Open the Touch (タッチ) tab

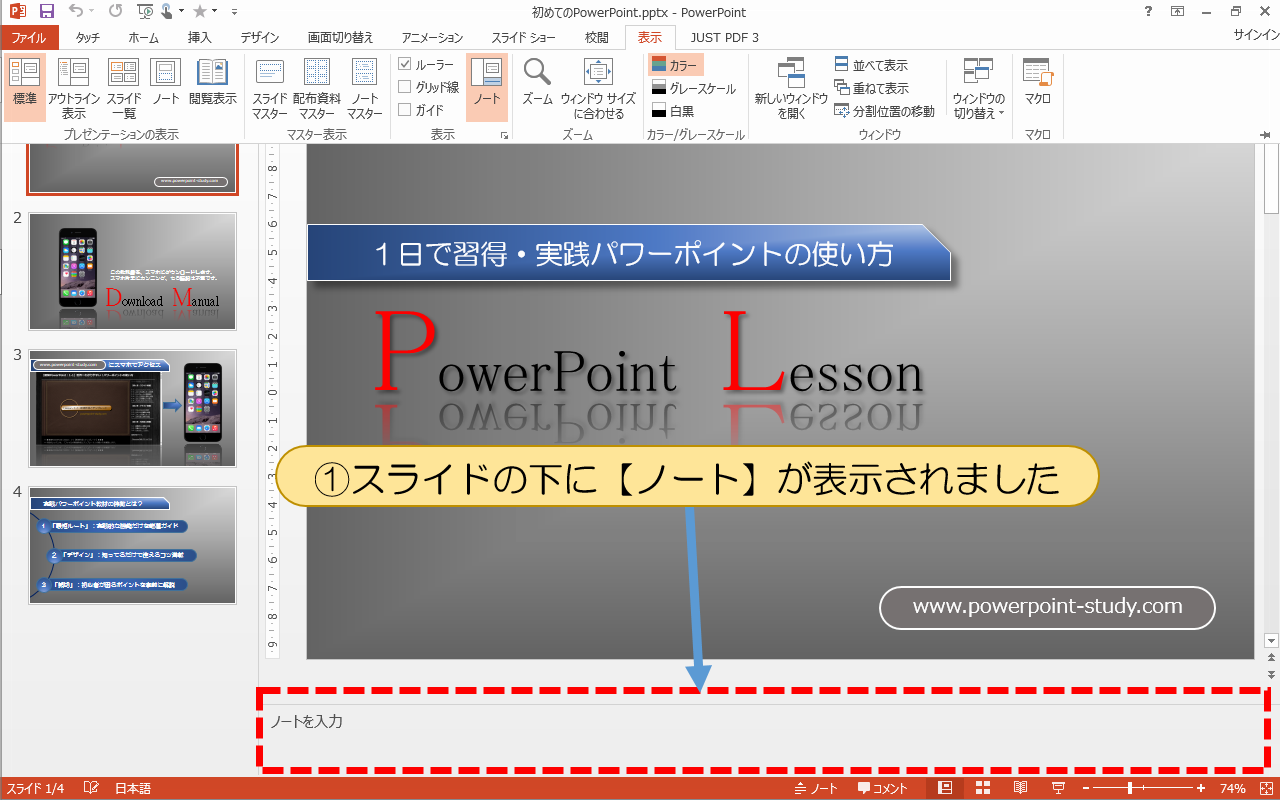[88, 37]
